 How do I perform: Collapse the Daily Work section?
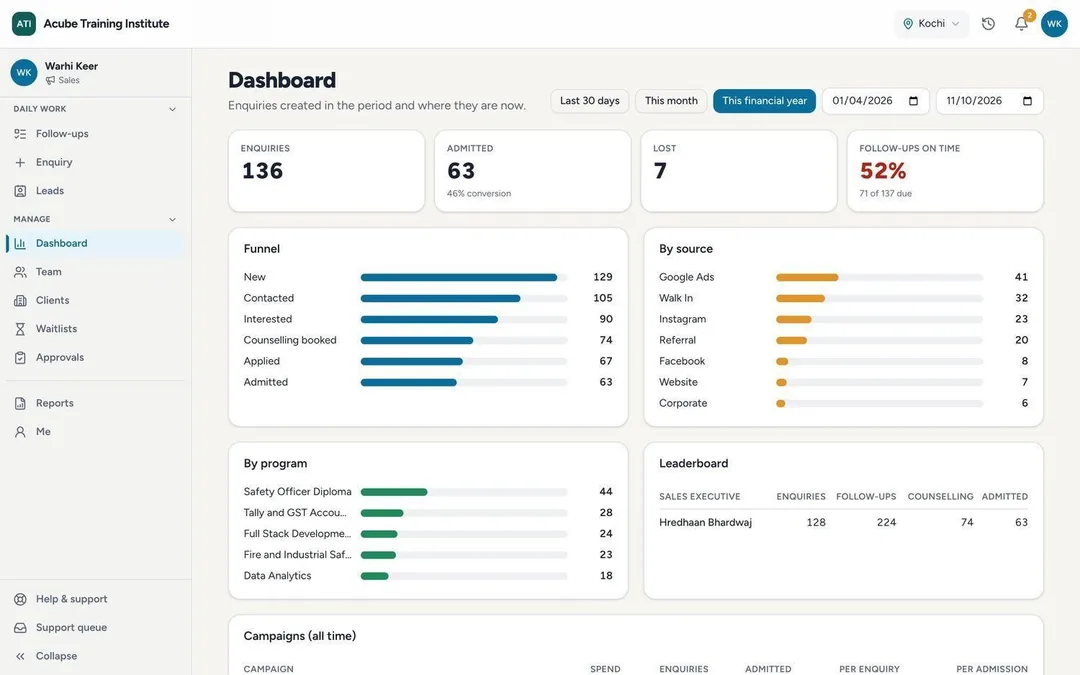[x=172, y=109]
